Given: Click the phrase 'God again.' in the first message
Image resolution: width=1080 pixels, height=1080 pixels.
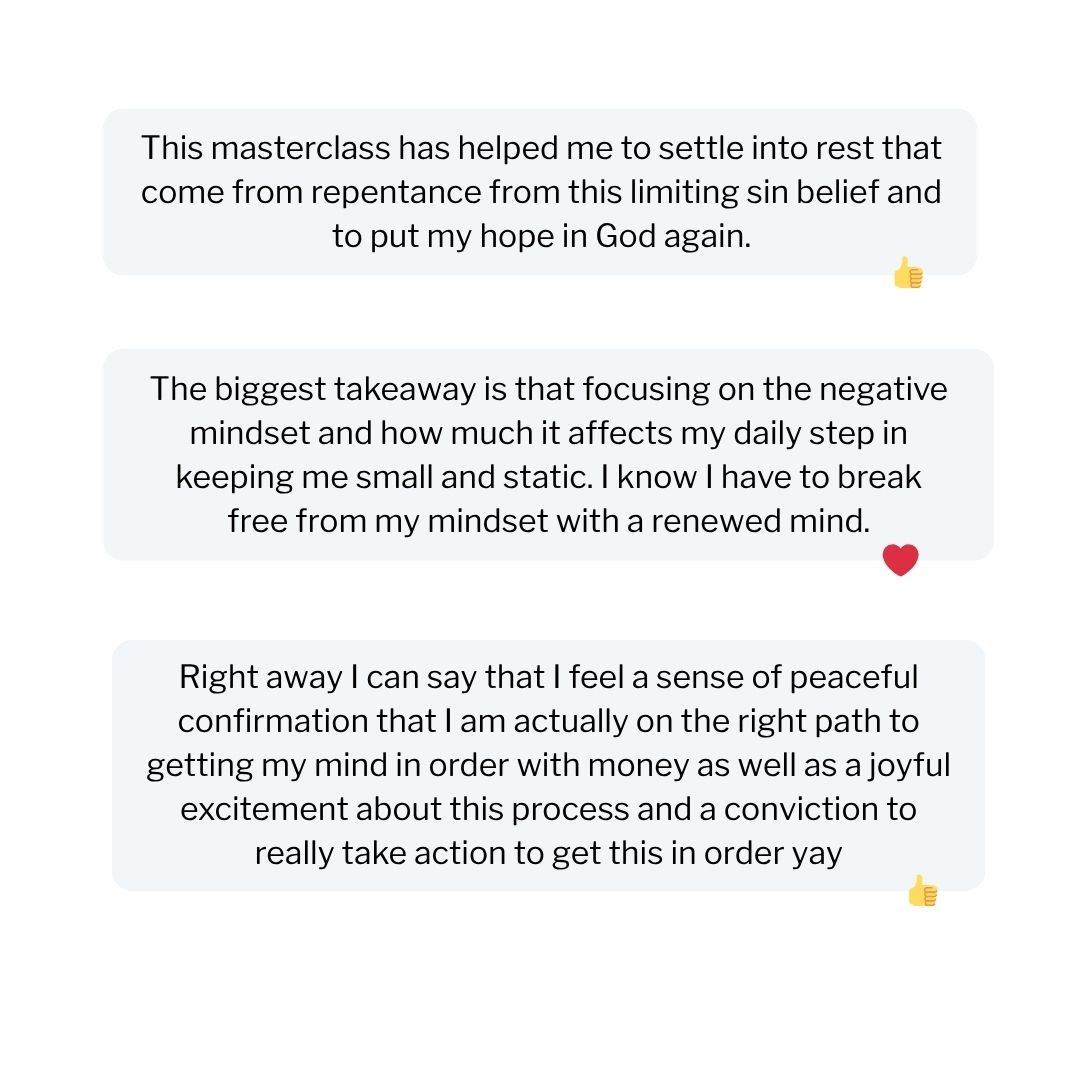Looking at the screenshot, I should coord(673,237).
